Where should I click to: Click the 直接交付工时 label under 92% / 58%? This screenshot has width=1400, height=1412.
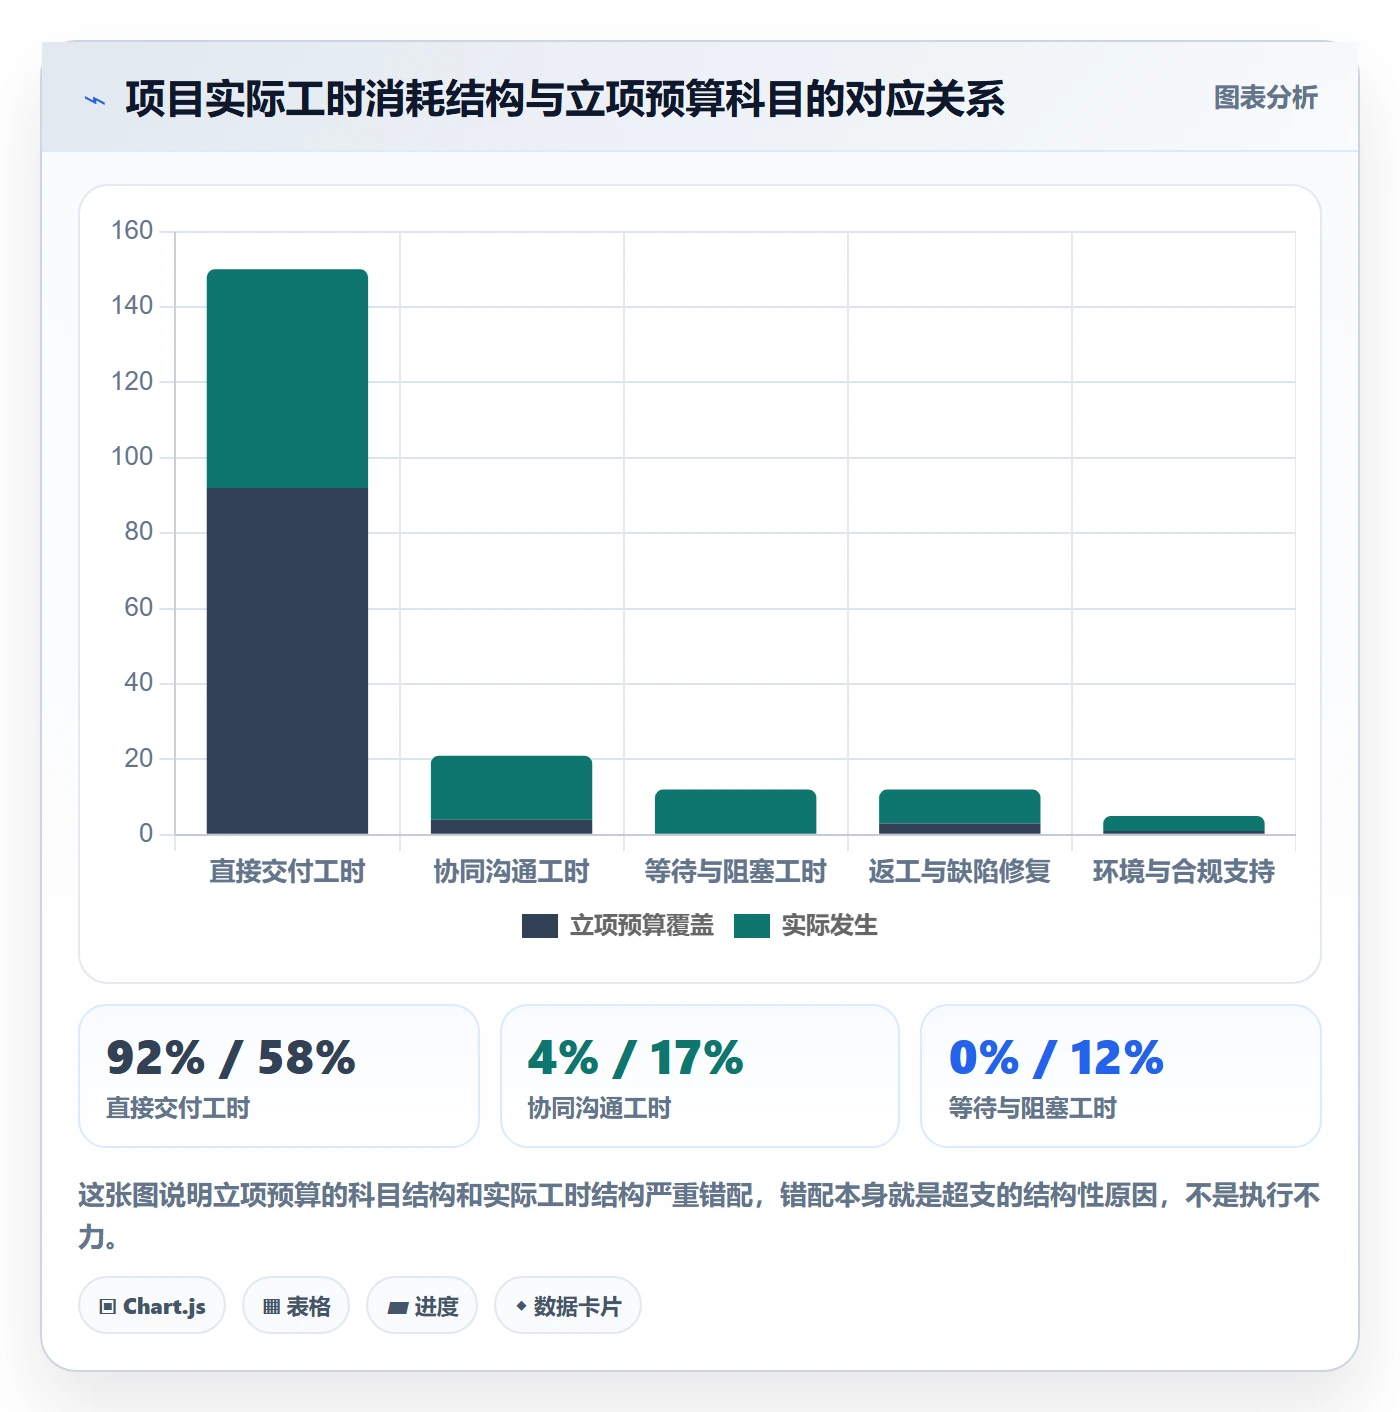(x=178, y=1108)
